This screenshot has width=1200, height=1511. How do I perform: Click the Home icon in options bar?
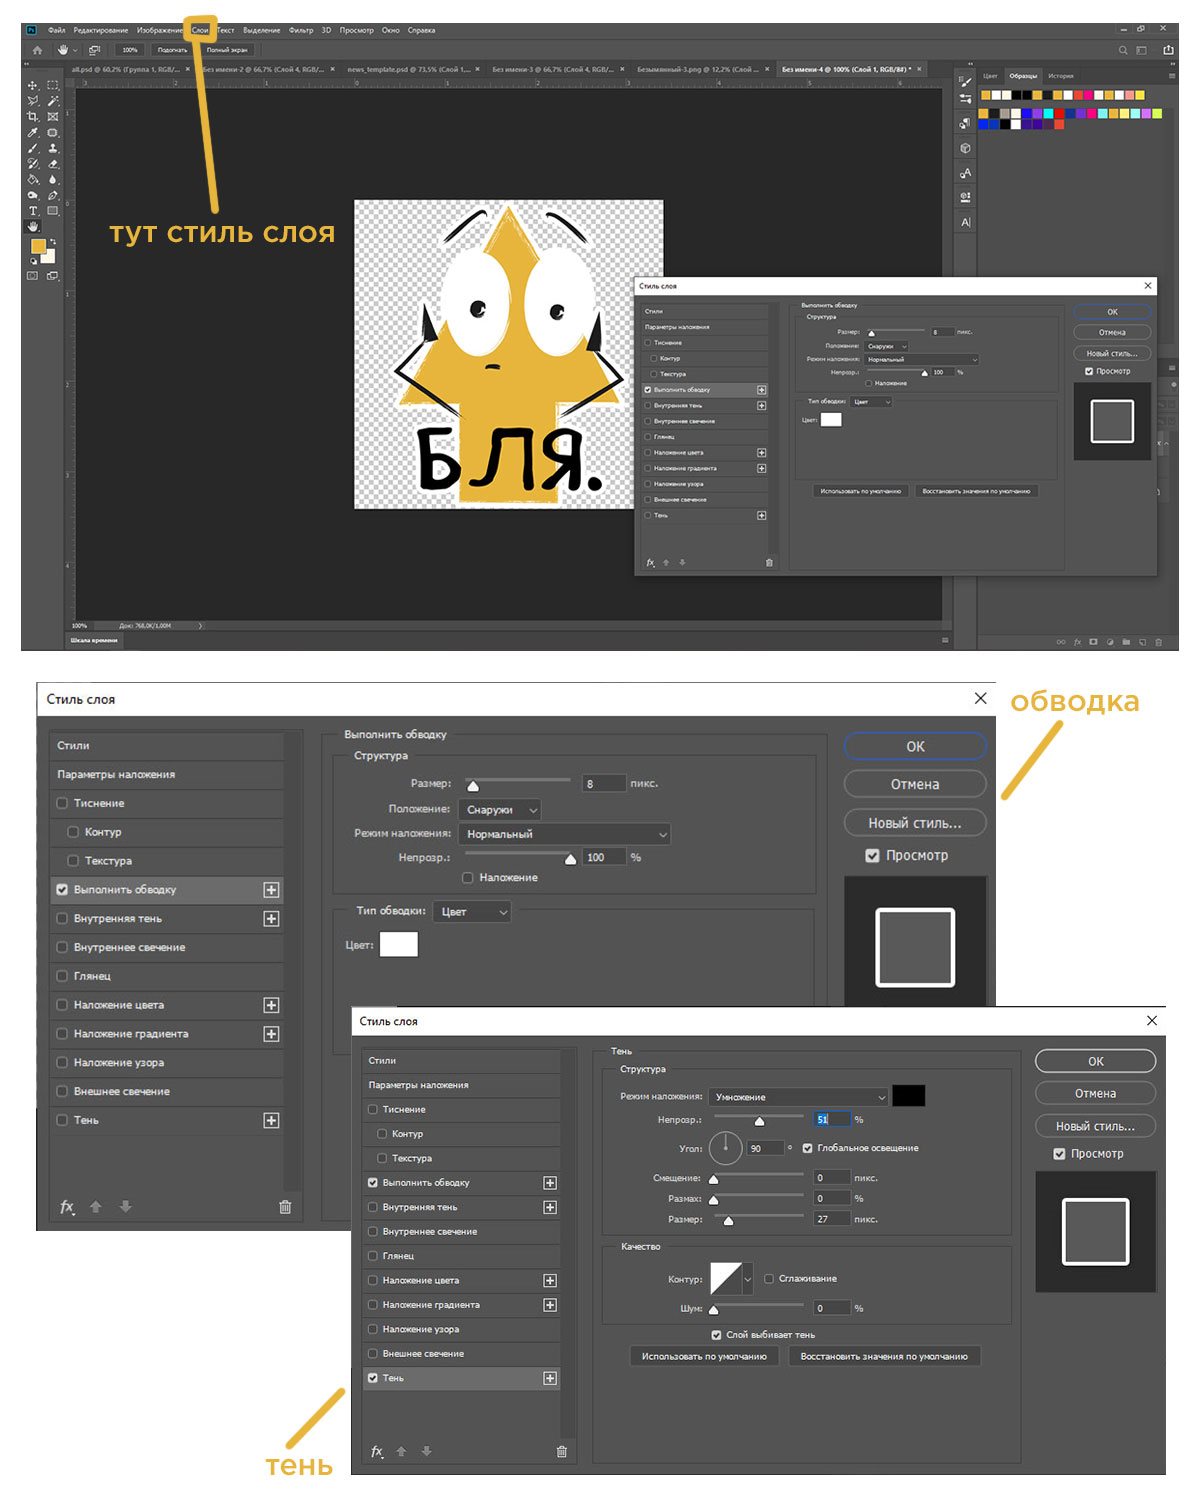point(37,49)
